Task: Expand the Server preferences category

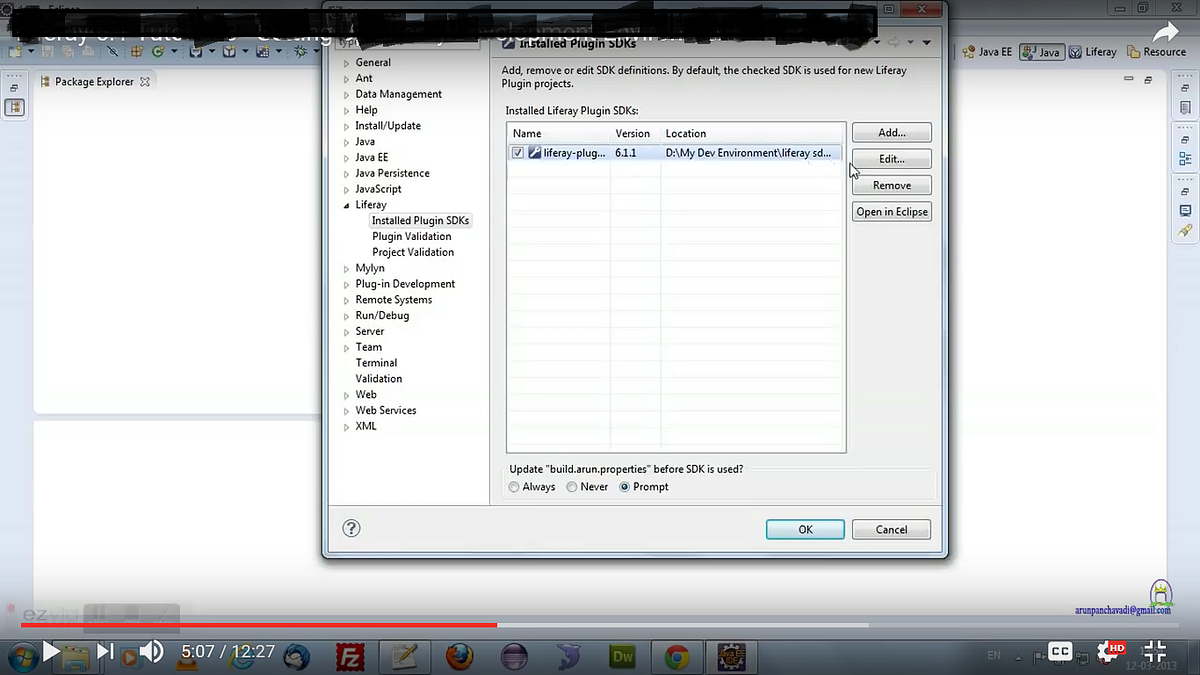Action: [x=345, y=331]
